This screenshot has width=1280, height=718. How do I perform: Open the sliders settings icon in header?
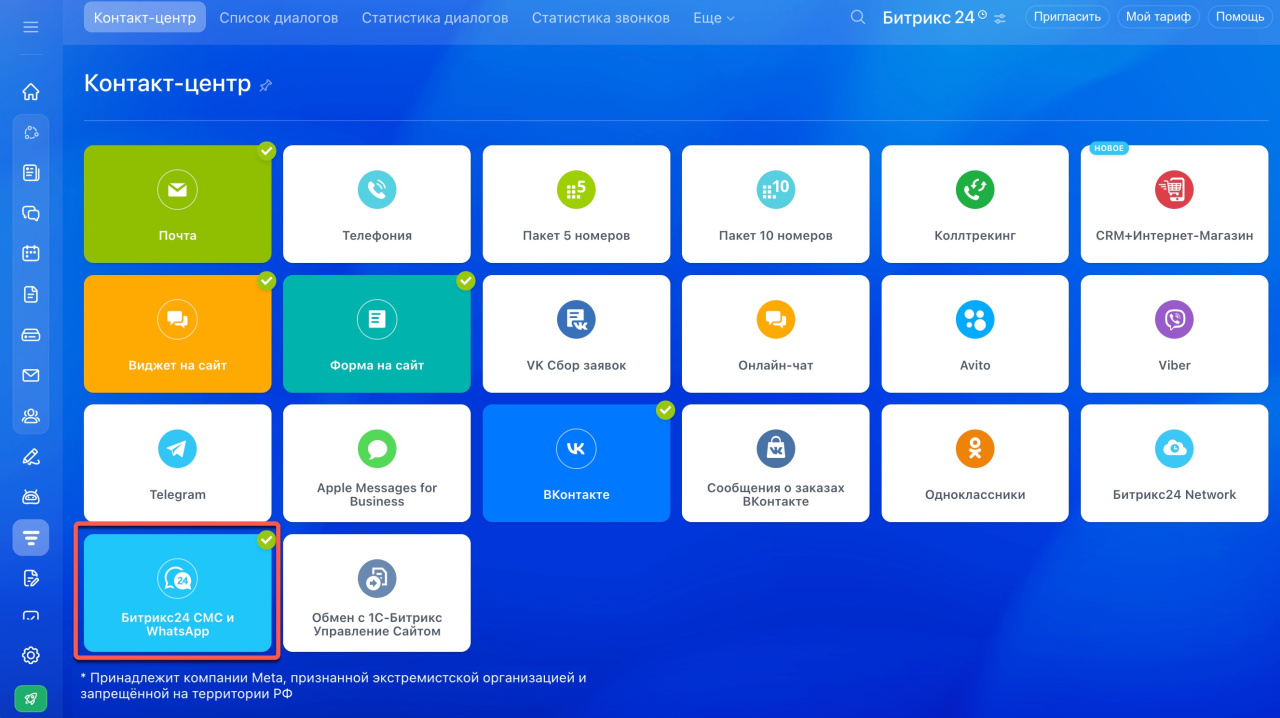pyautogui.click(x=1000, y=18)
